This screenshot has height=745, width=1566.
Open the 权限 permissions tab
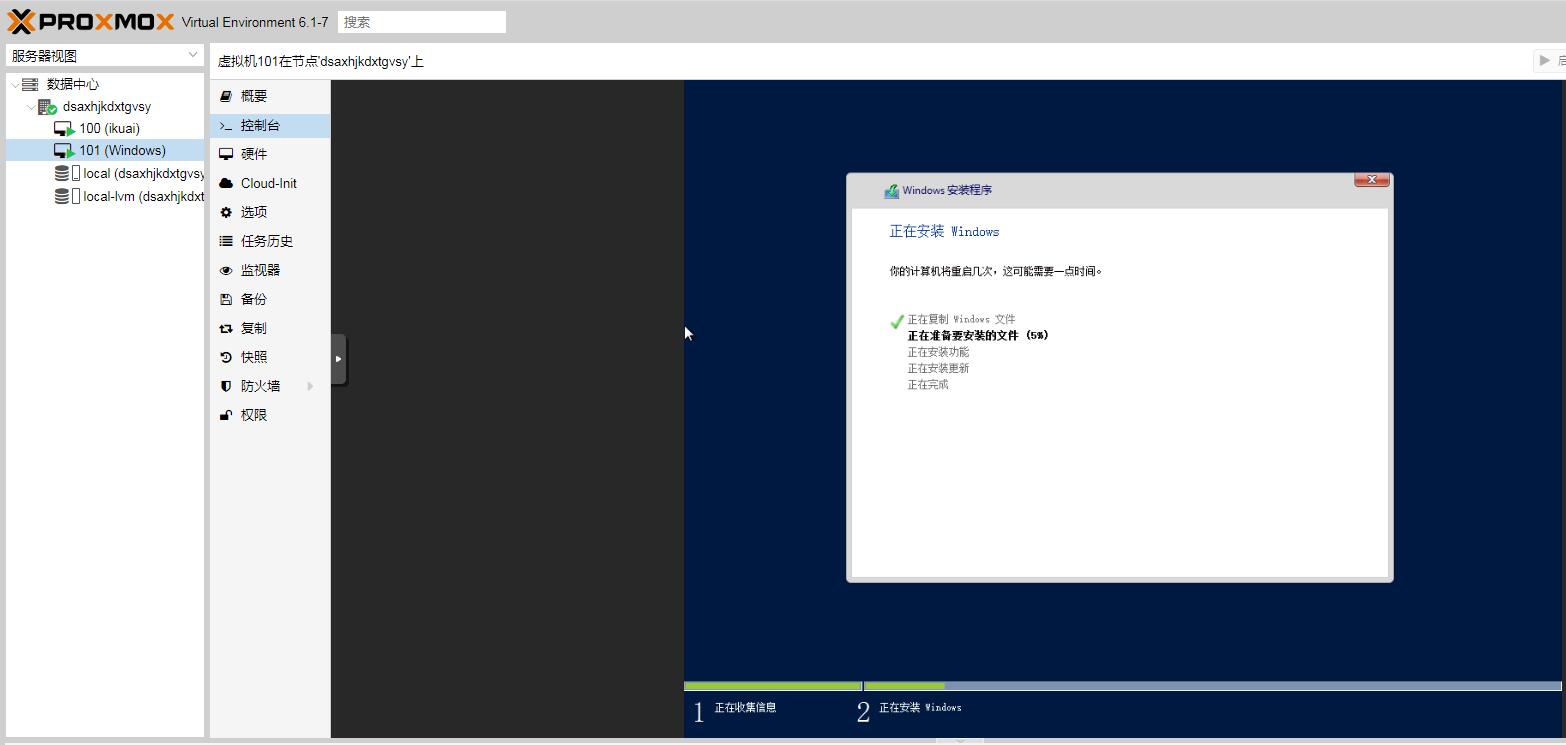(270, 415)
